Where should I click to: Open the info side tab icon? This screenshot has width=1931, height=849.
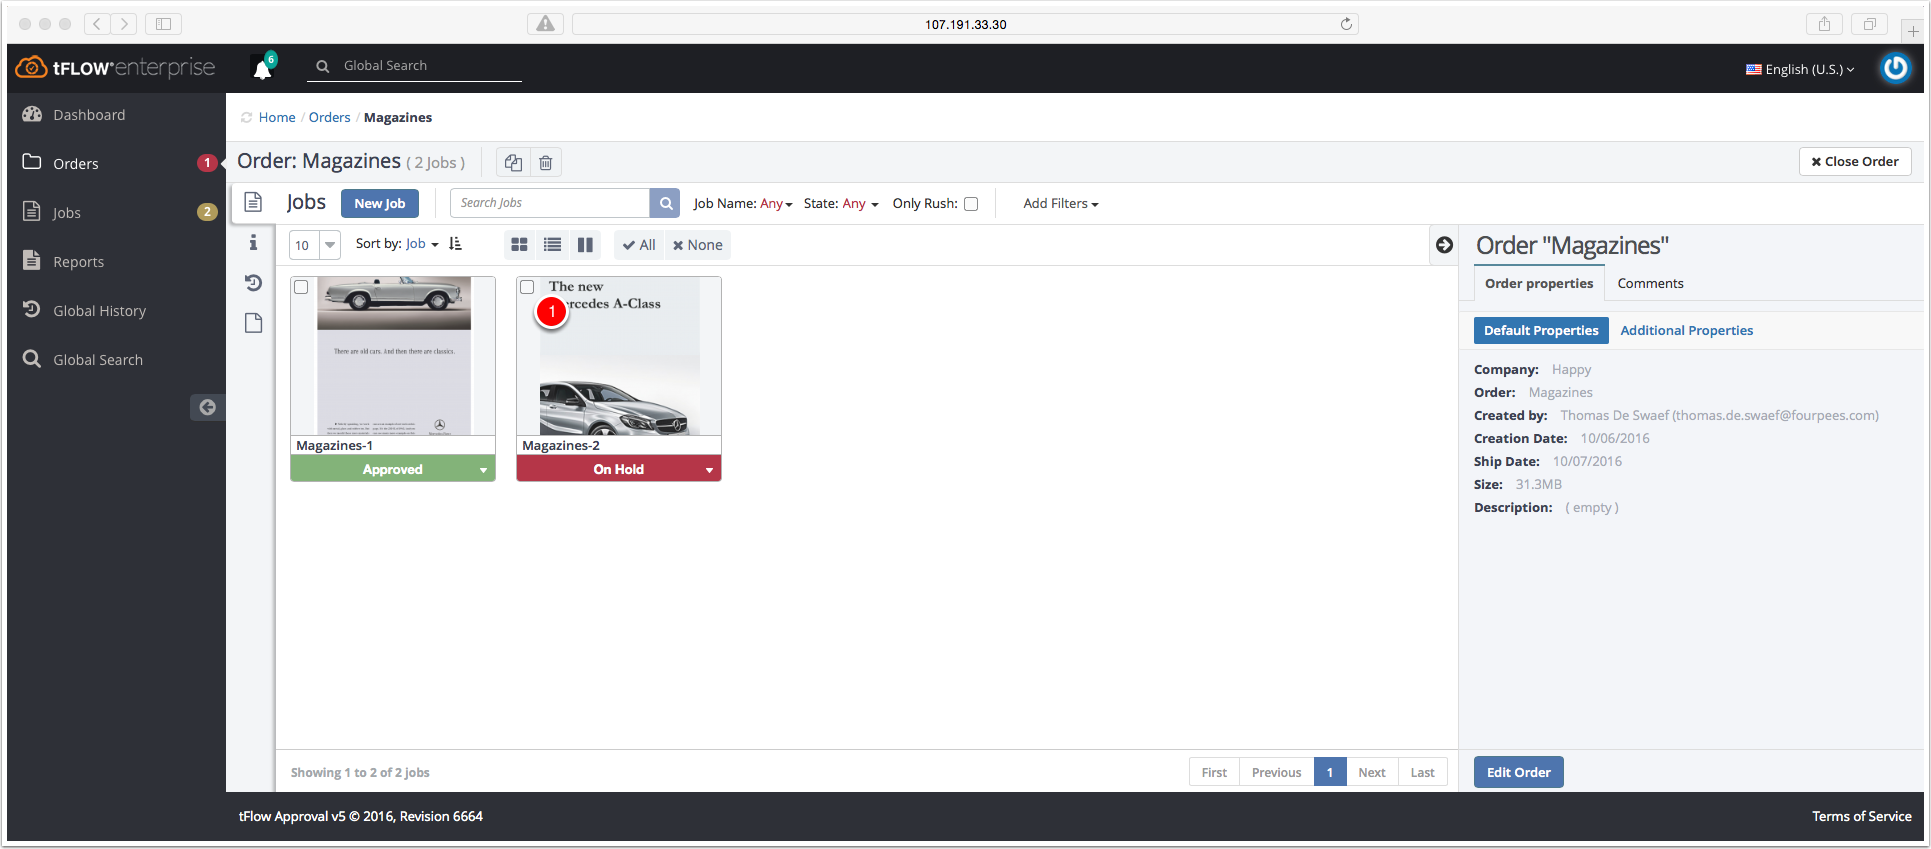click(x=254, y=242)
